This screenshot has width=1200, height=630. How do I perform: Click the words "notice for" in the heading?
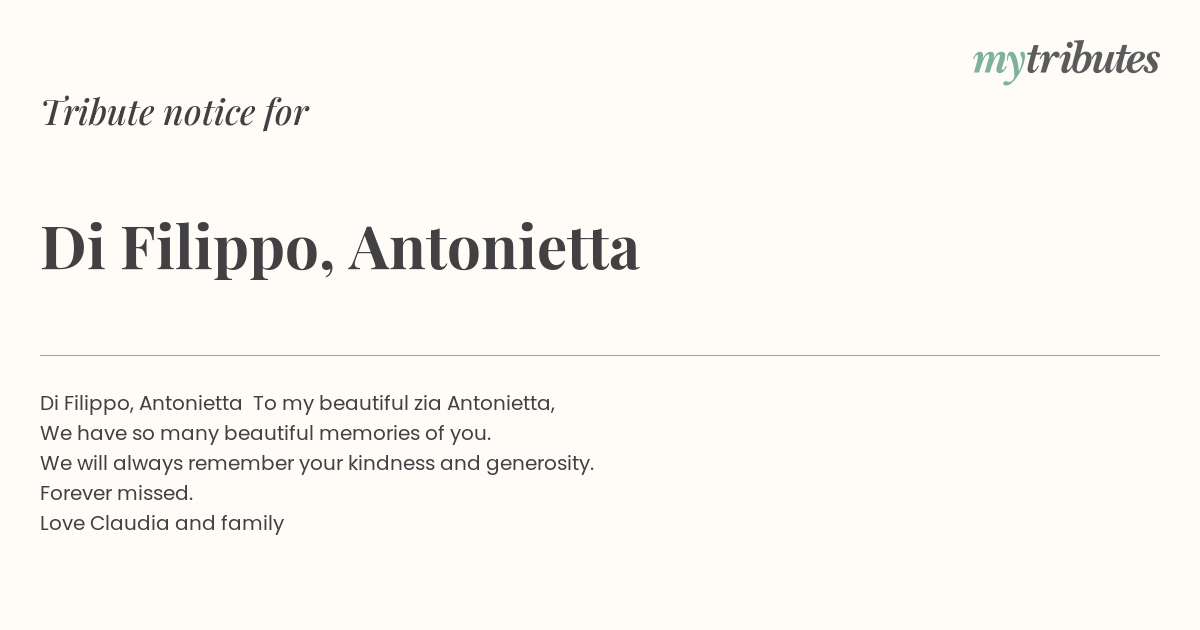pyautogui.click(x=236, y=112)
